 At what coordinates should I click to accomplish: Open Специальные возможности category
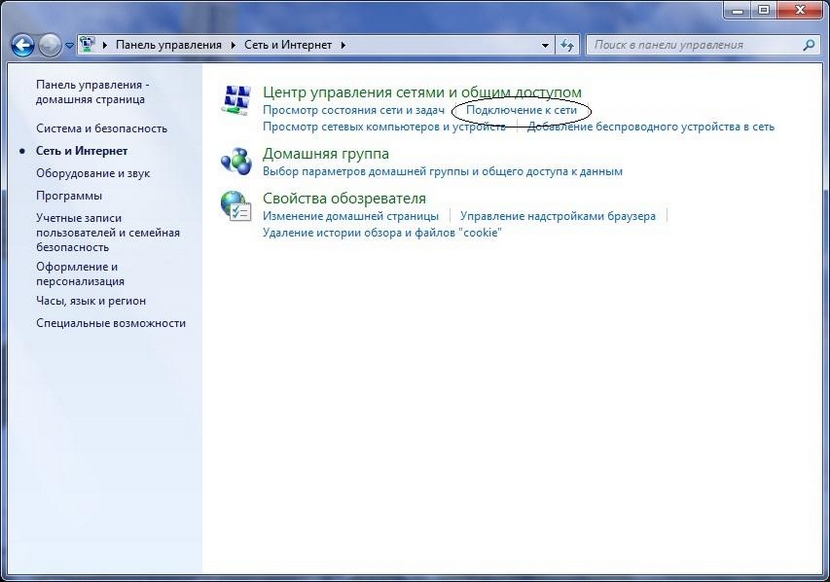[111, 323]
